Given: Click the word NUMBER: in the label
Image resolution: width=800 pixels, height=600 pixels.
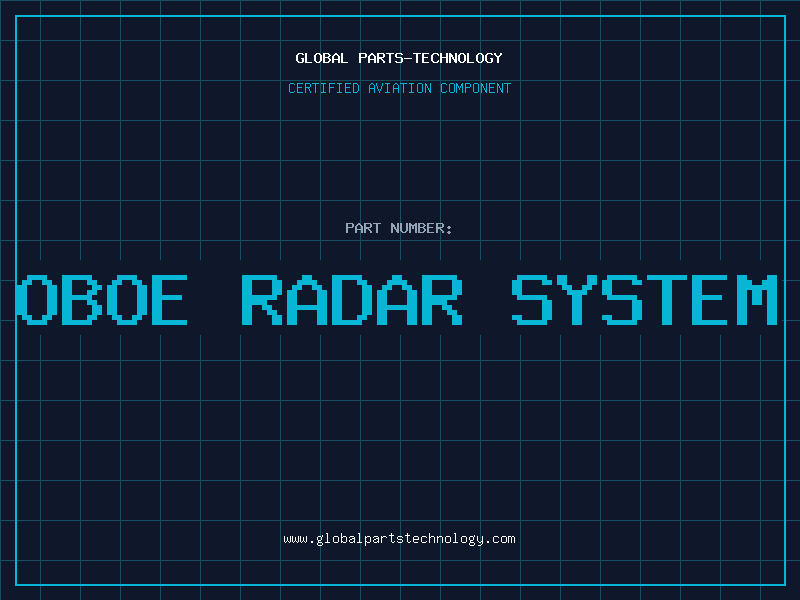Looking at the screenshot, I should [421, 228].
